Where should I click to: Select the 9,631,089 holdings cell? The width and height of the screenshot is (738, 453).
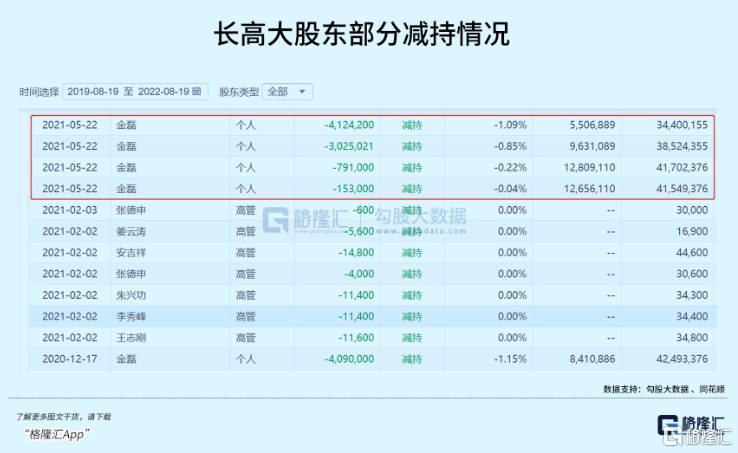tap(593, 146)
